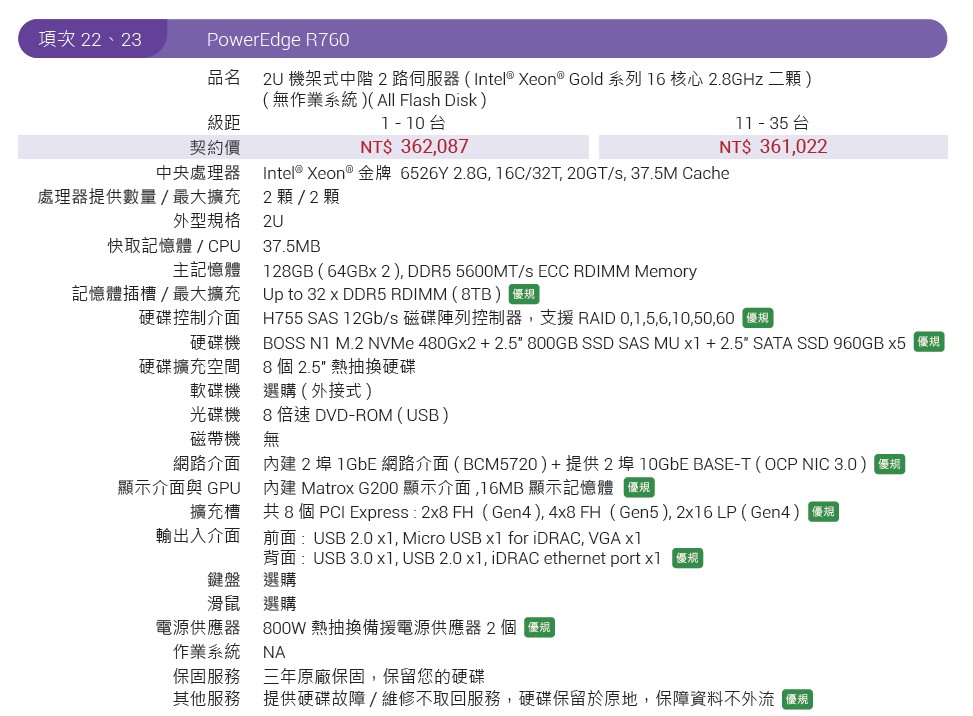973x716 pixels.
Task: Click the 網路介面 label
Action: (207, 463)
